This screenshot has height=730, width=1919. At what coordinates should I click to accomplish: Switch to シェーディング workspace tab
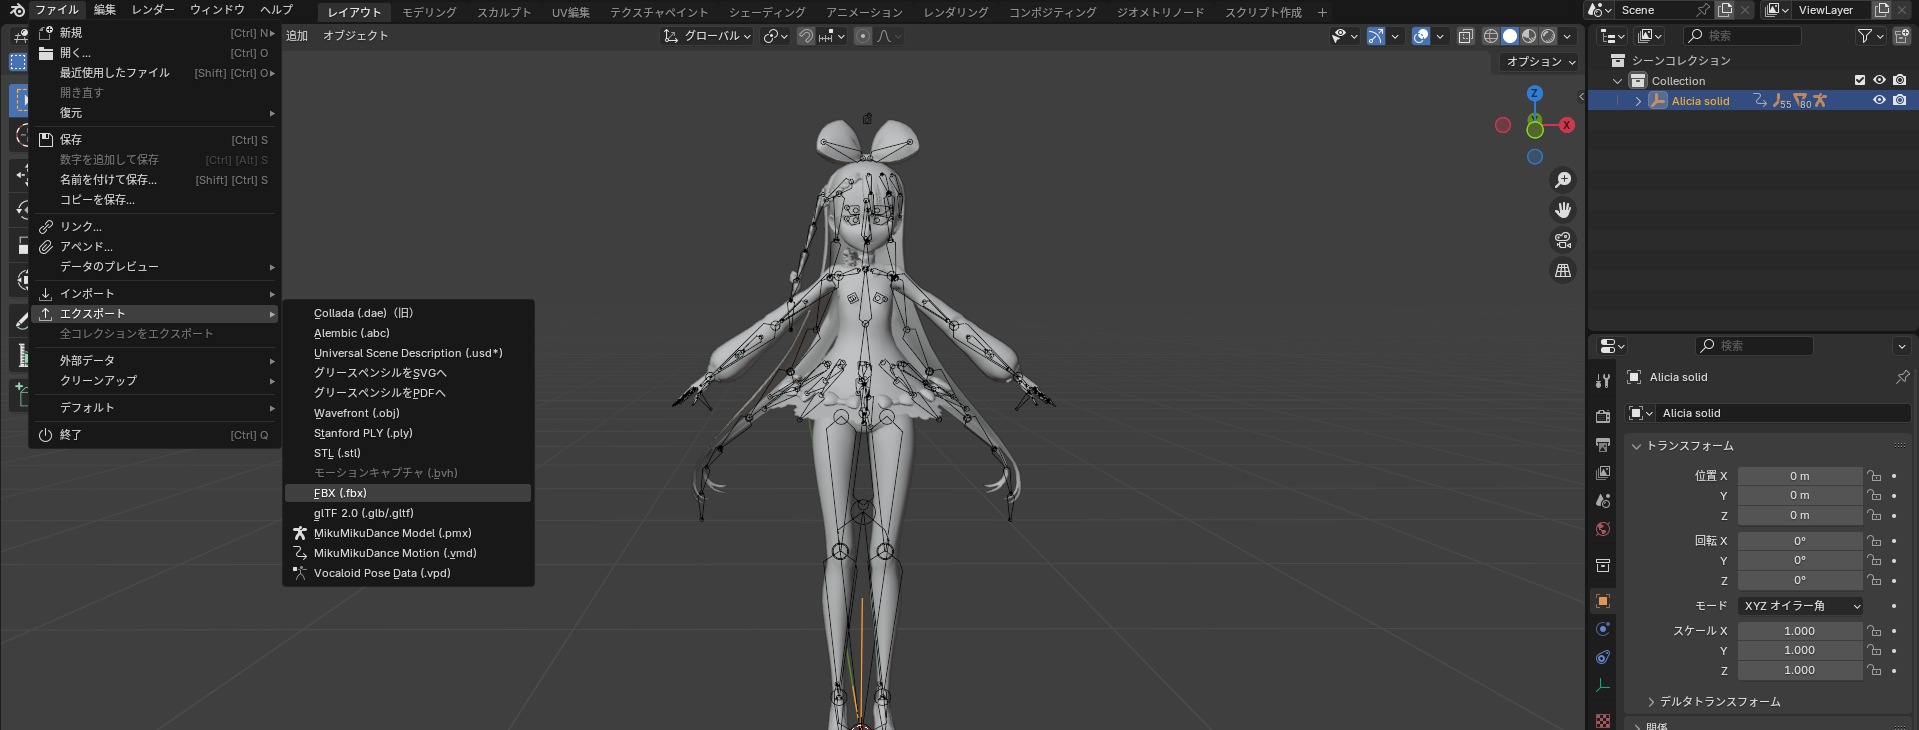(767, 12)
